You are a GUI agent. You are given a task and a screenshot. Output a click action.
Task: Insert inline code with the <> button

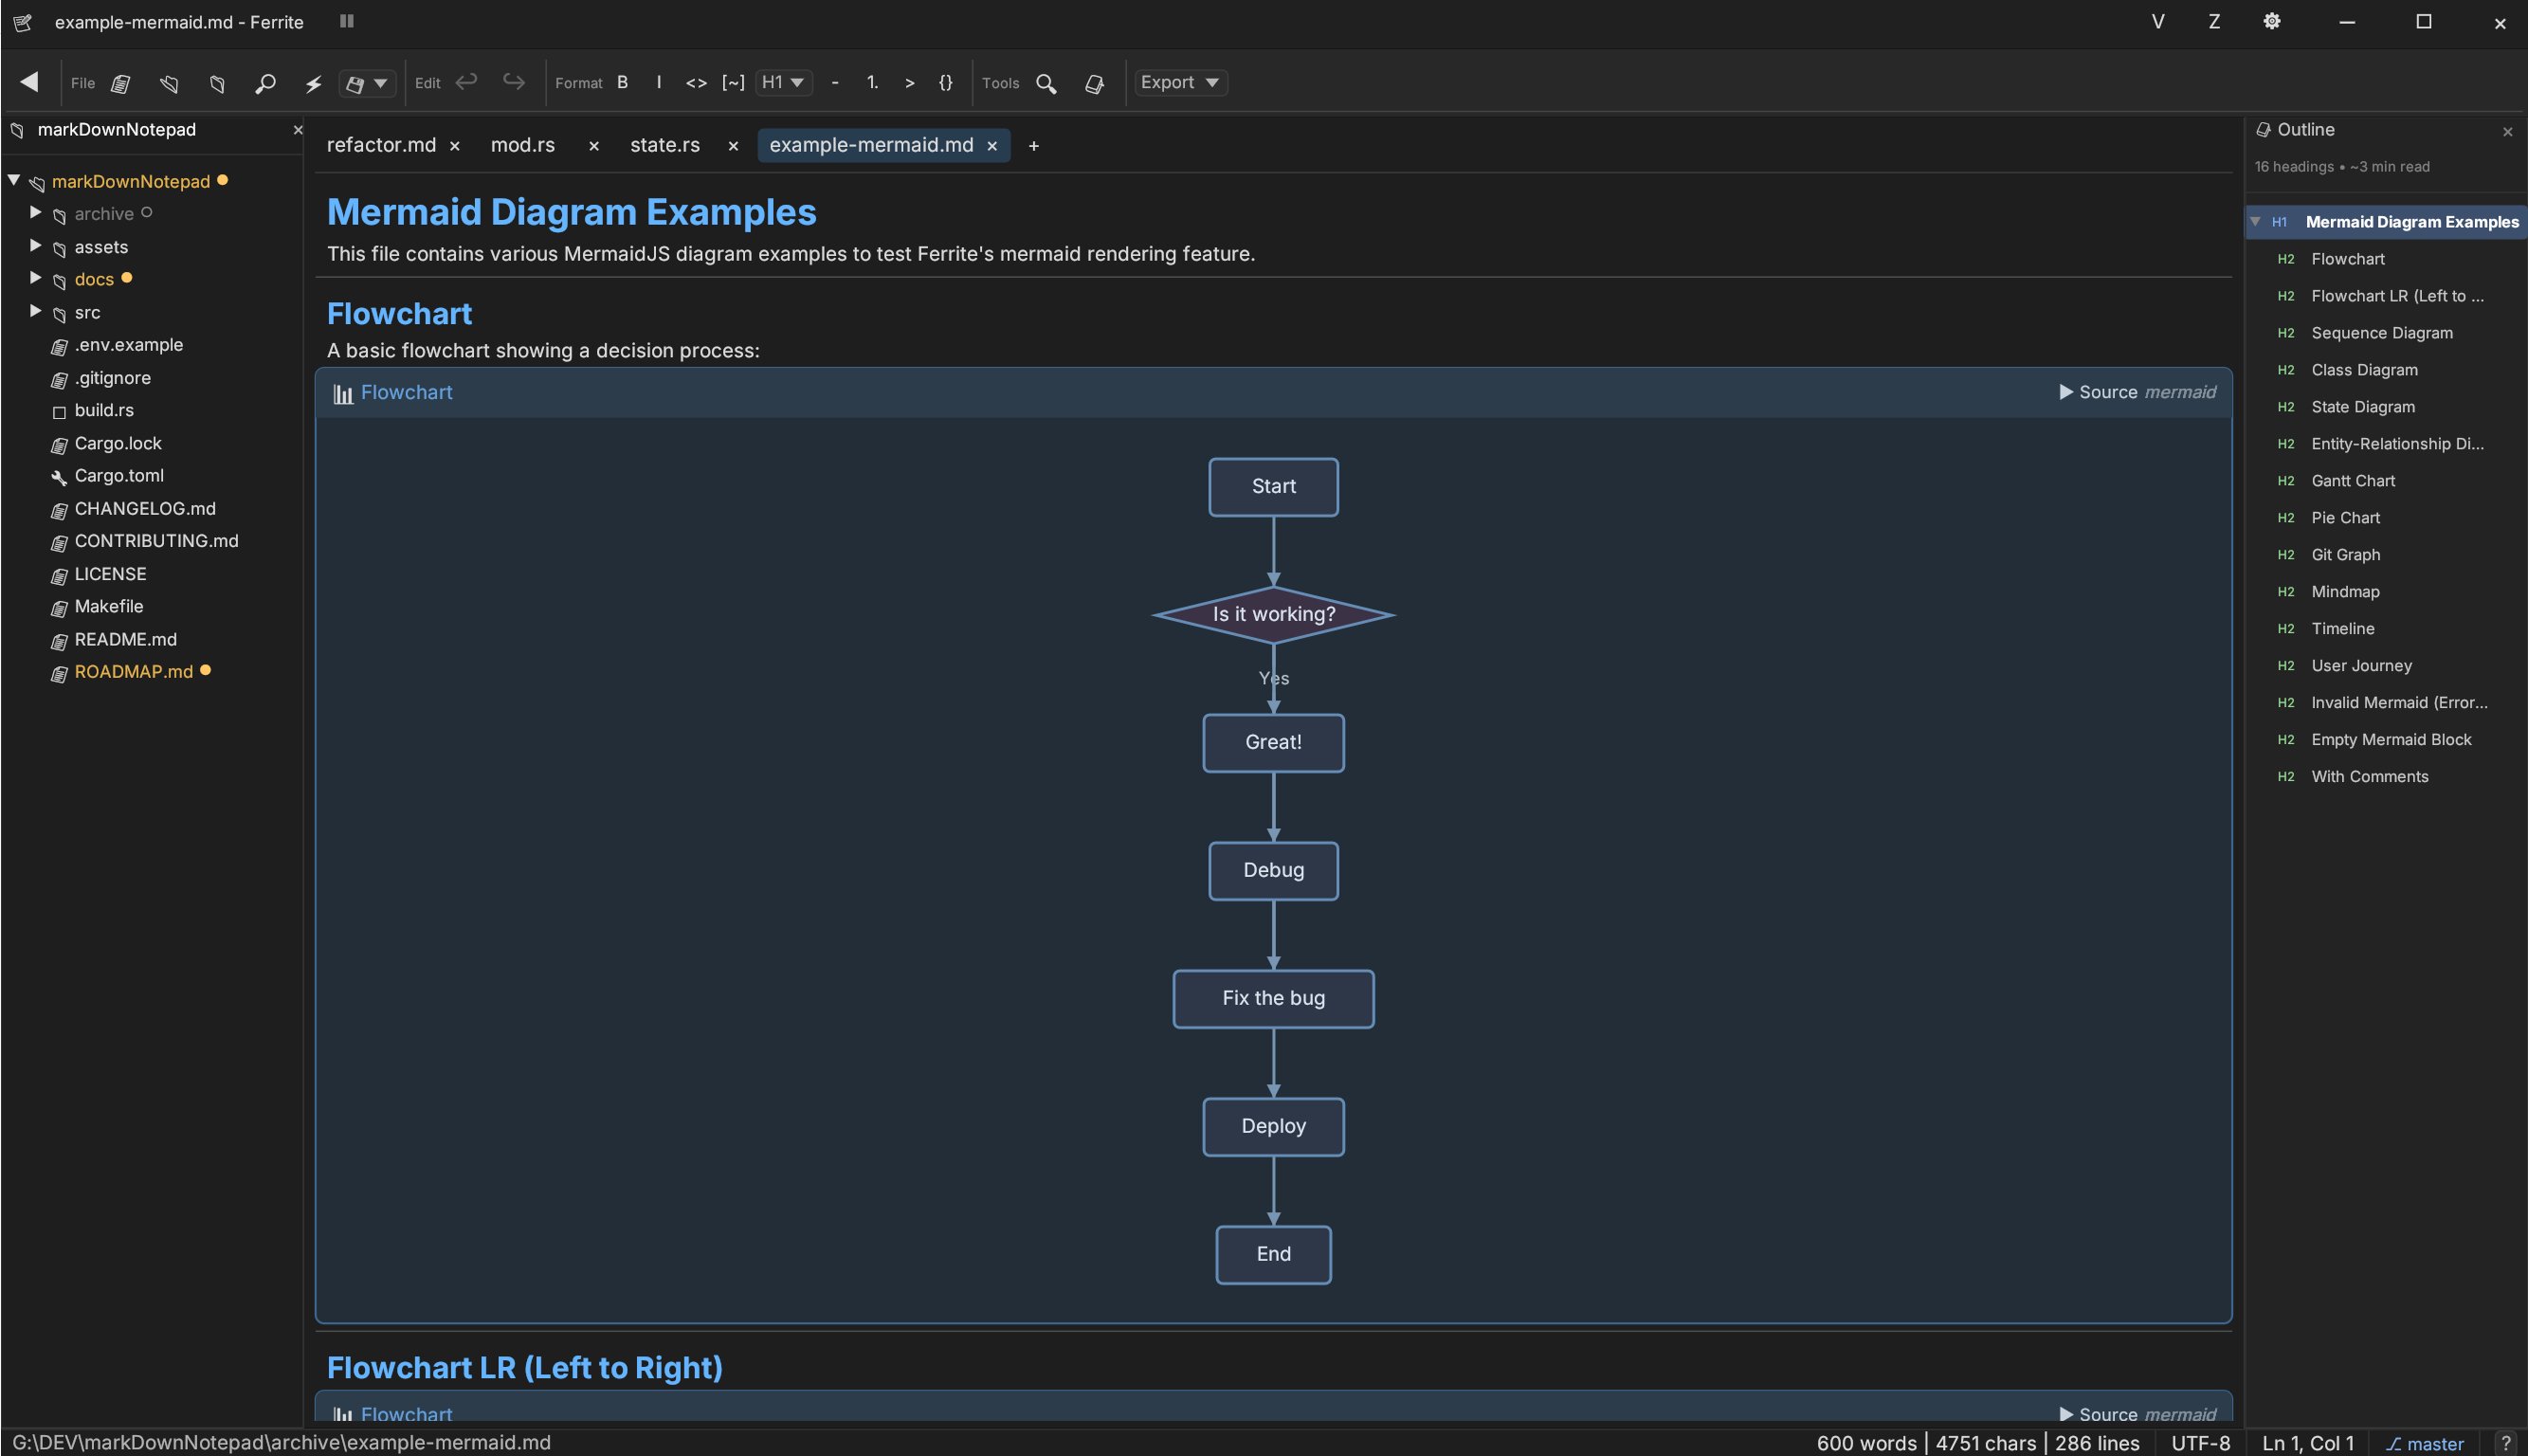(x=696, y=83)
